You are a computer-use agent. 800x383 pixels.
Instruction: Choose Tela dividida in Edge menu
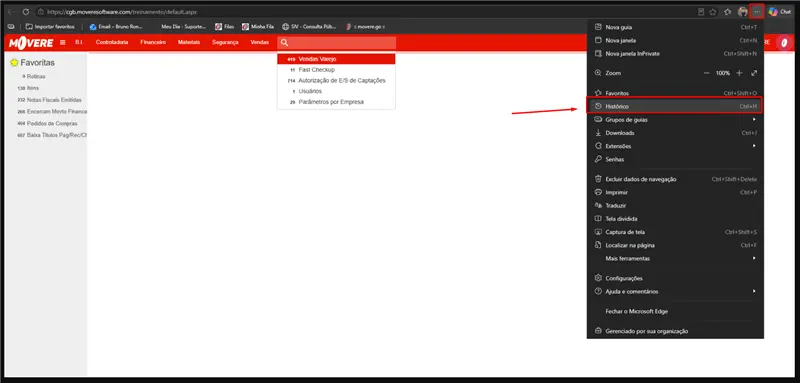pos(675,219)
